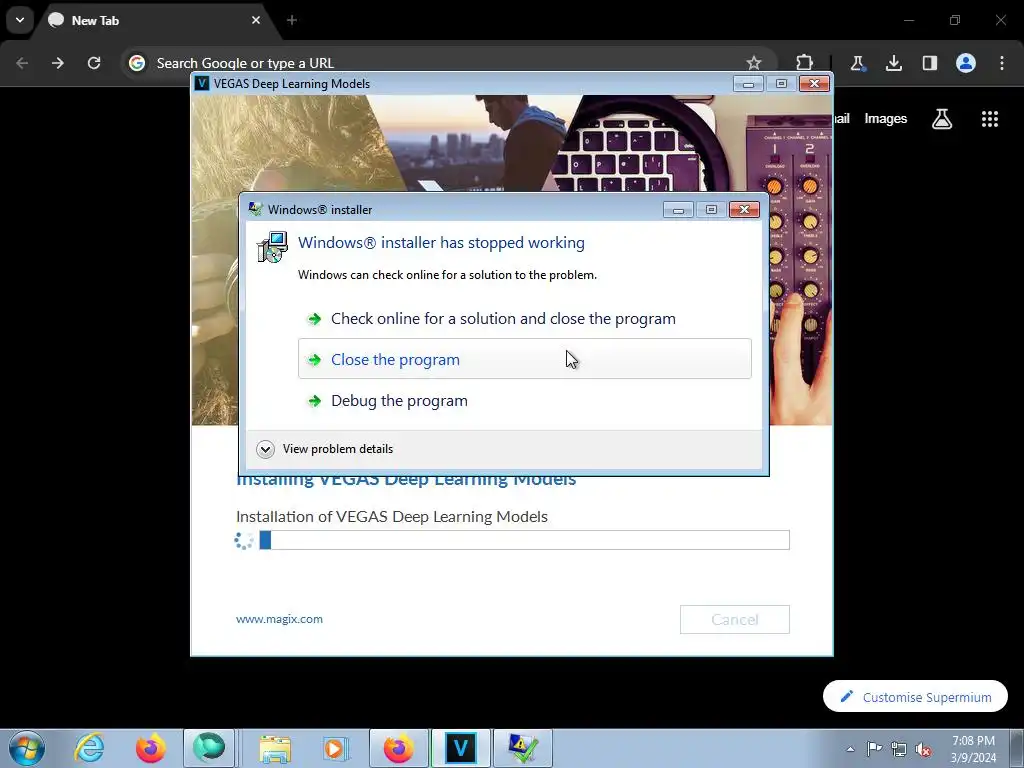The image size is (1024, 768).
Task: Expand View problem details
Action: 325,449
